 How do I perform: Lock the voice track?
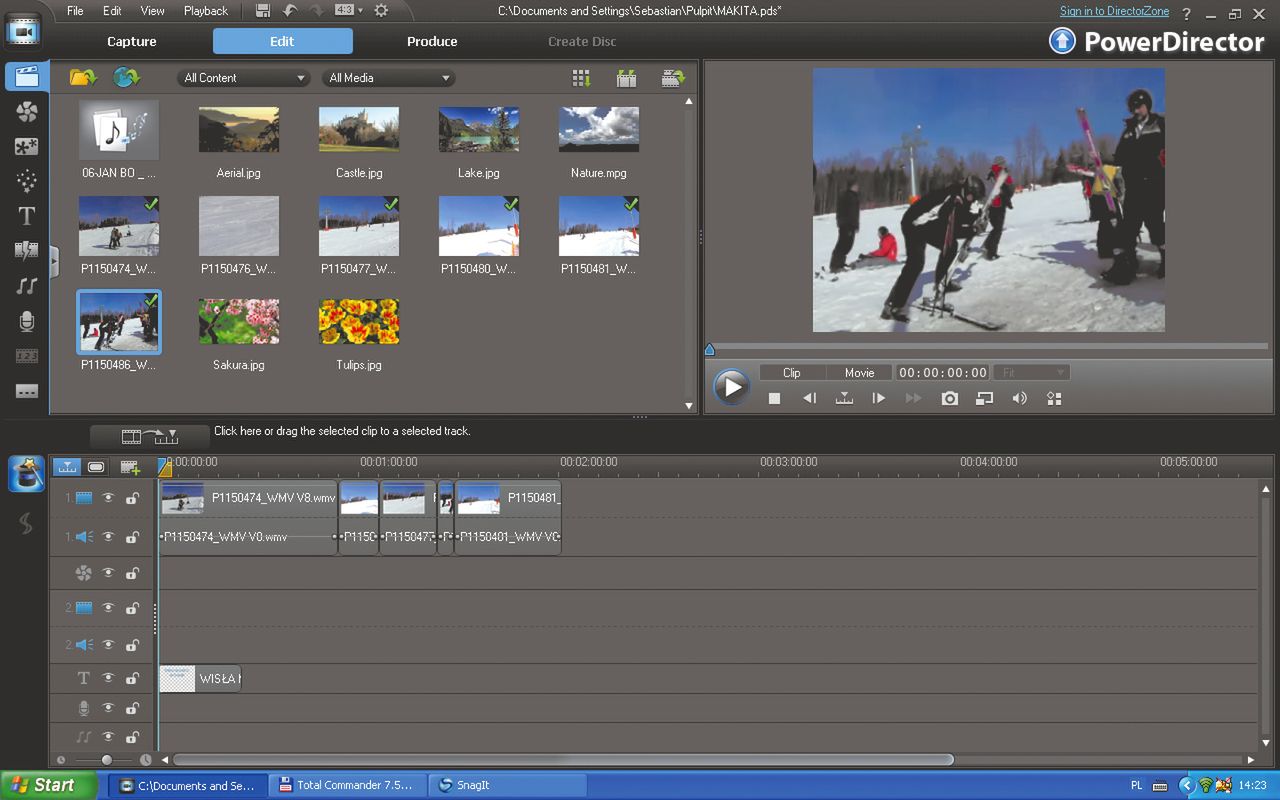132,708
